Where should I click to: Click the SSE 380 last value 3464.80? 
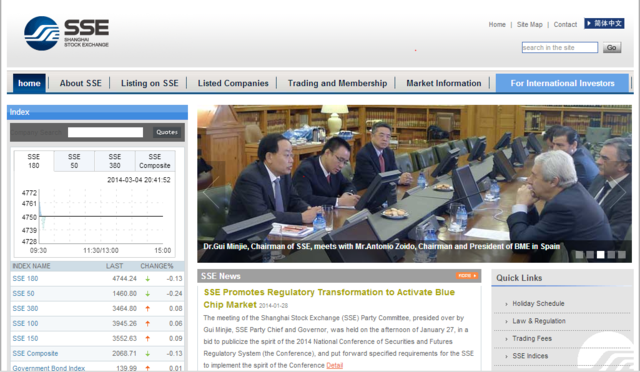click(124, 308)
